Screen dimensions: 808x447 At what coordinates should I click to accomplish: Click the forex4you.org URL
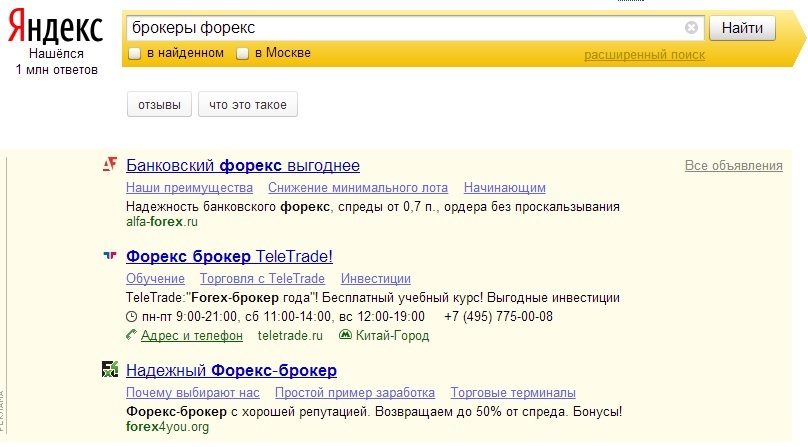pos(167,427)
